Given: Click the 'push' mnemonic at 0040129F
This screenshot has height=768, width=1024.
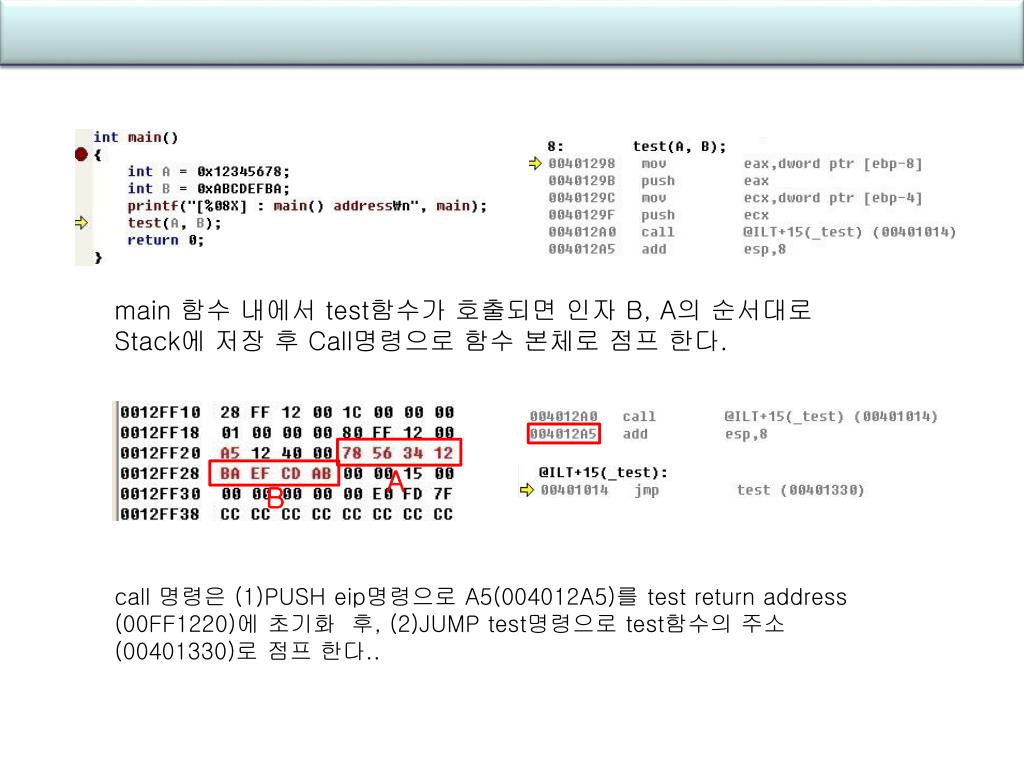Looking at the screenshot, I should pyautogui.click(x=658, y=215).
